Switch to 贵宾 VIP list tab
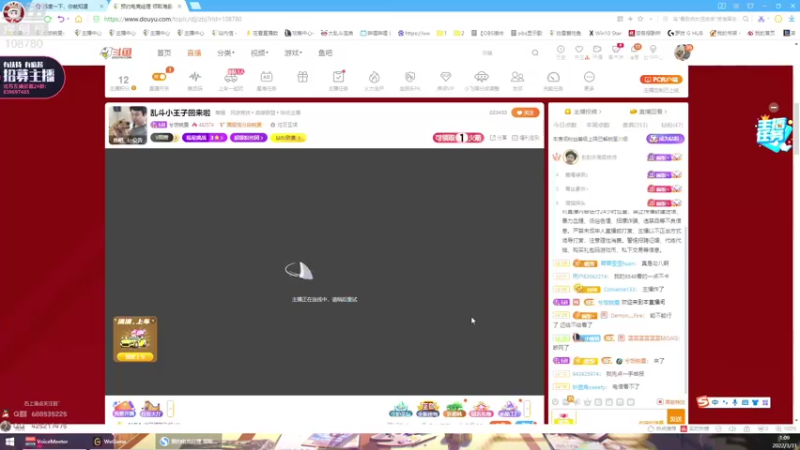The width and height of the screenshot is (800, 450). tap(635, 125)
